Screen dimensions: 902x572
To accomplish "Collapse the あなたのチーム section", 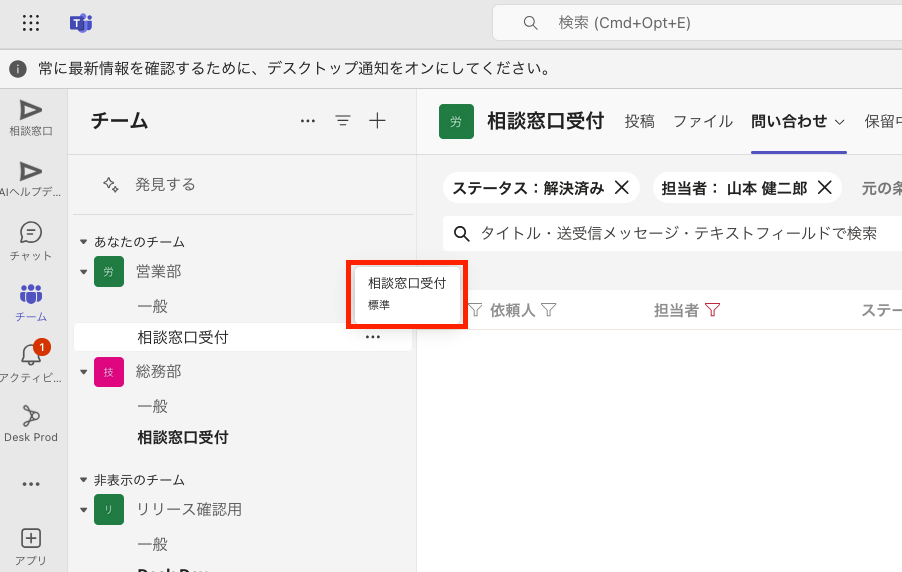I will pos(83,242).
